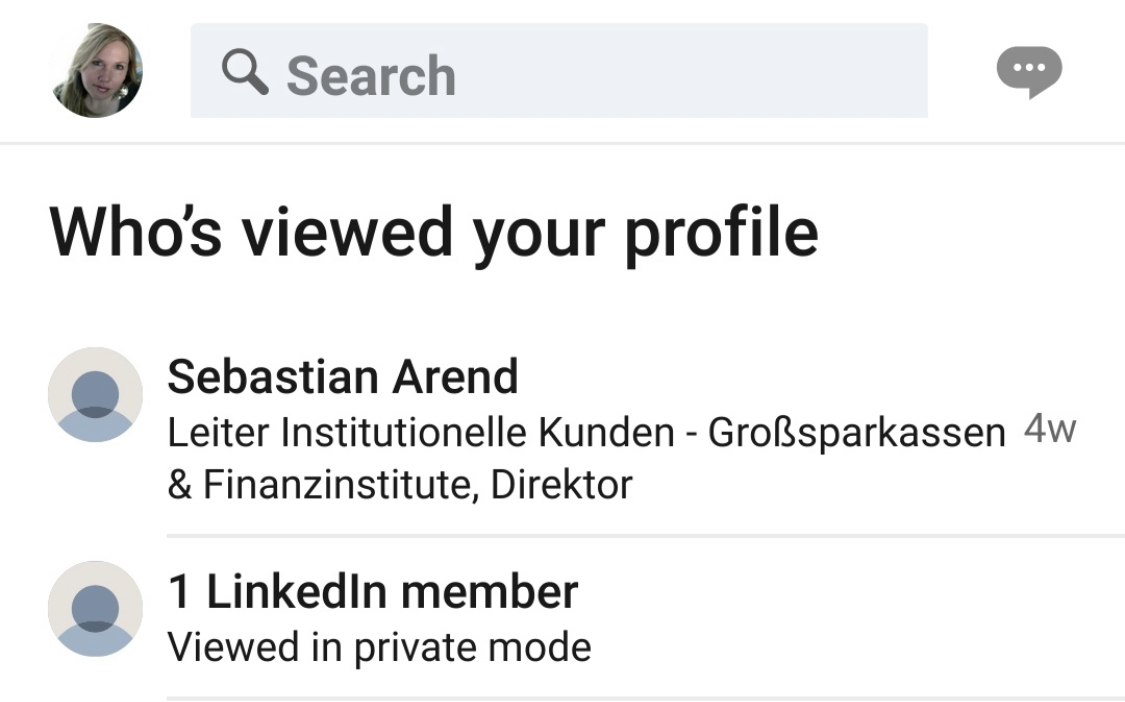This screenshot has width=1125, height=702.
Task: Open the messaging speech bubble icon
Action: (x=1029, y=72)
